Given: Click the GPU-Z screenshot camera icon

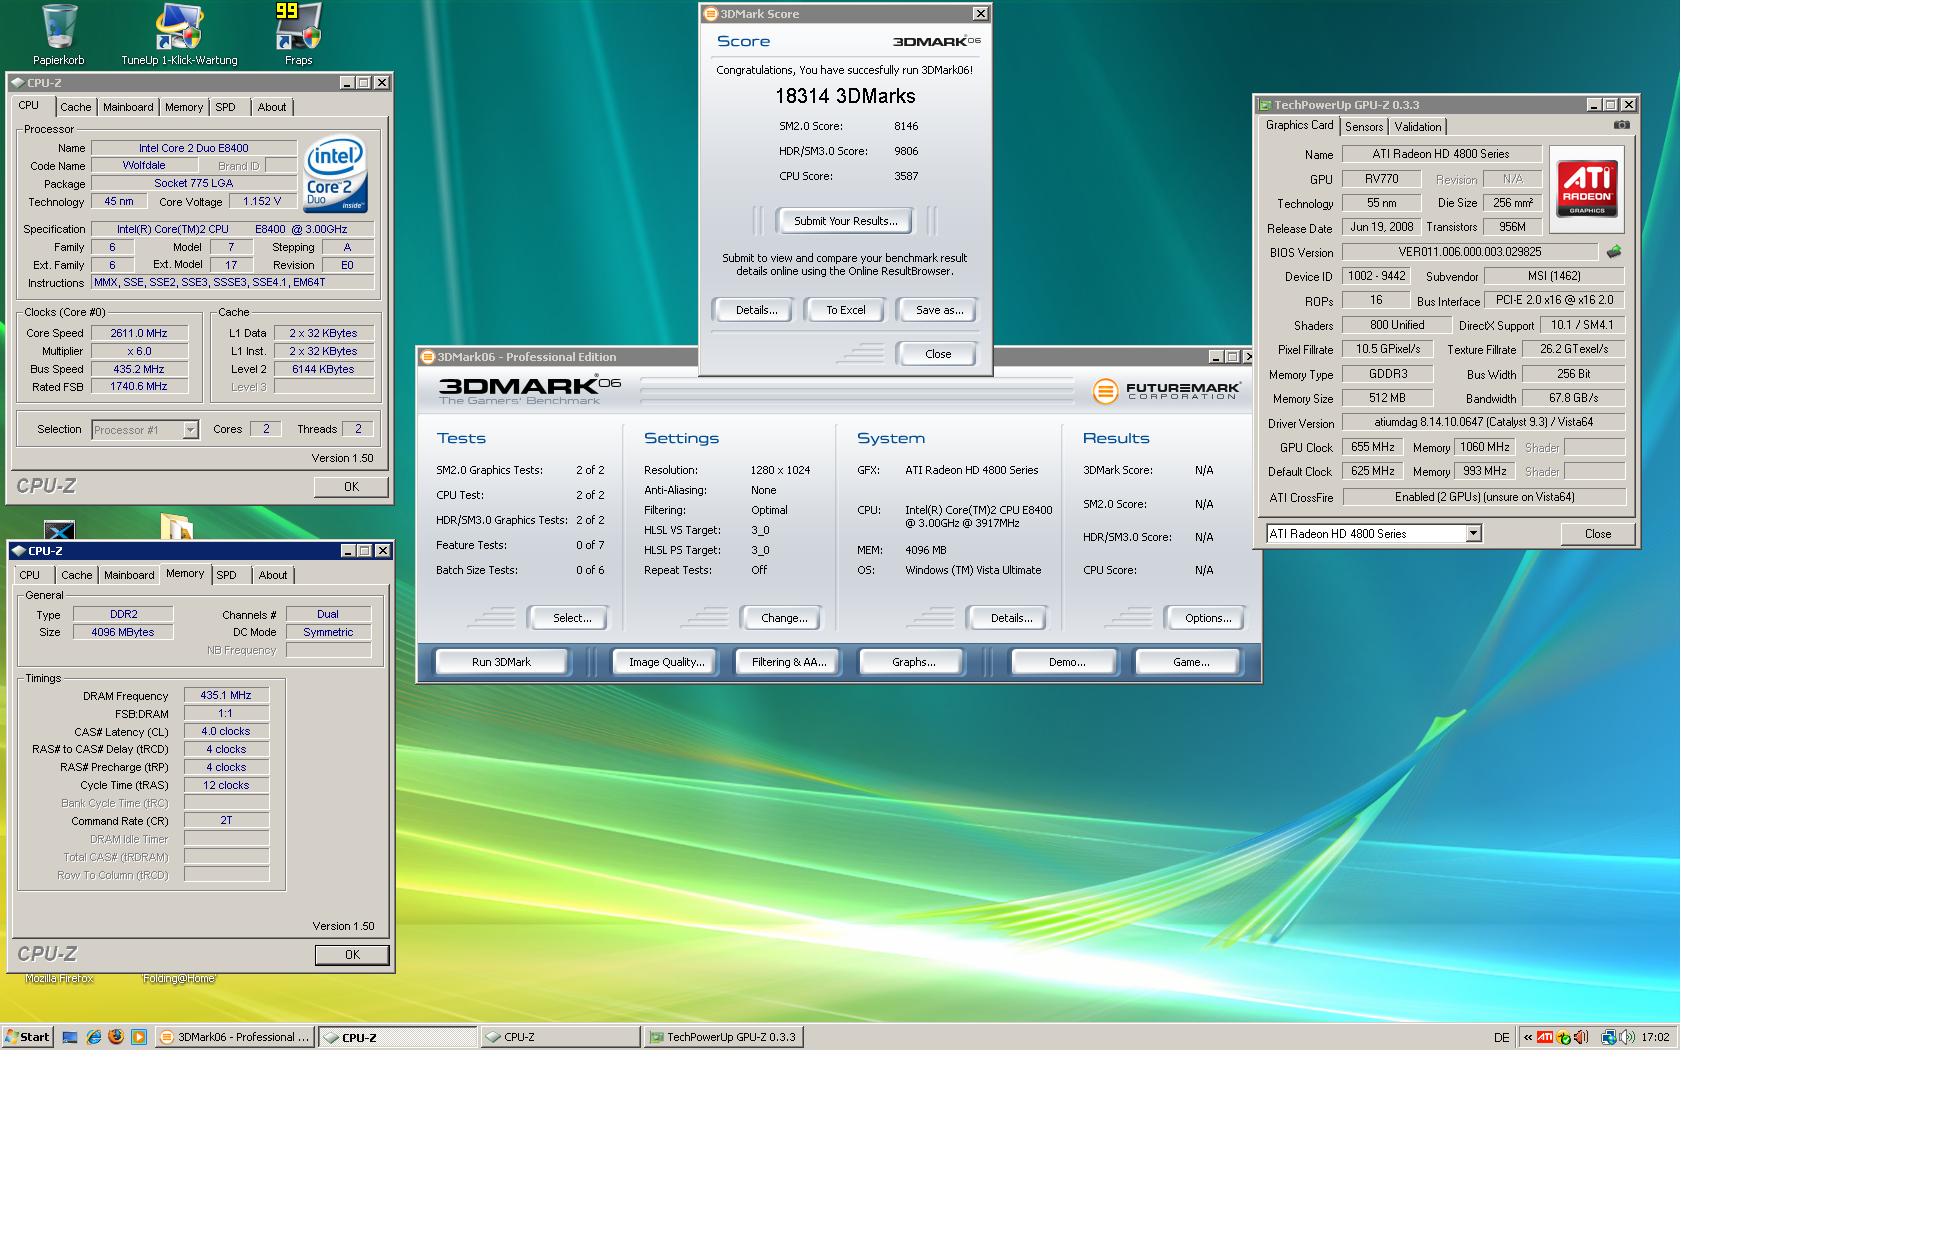Looking at the screenshot, I should pyautogui.click(x=1621, y=125).
